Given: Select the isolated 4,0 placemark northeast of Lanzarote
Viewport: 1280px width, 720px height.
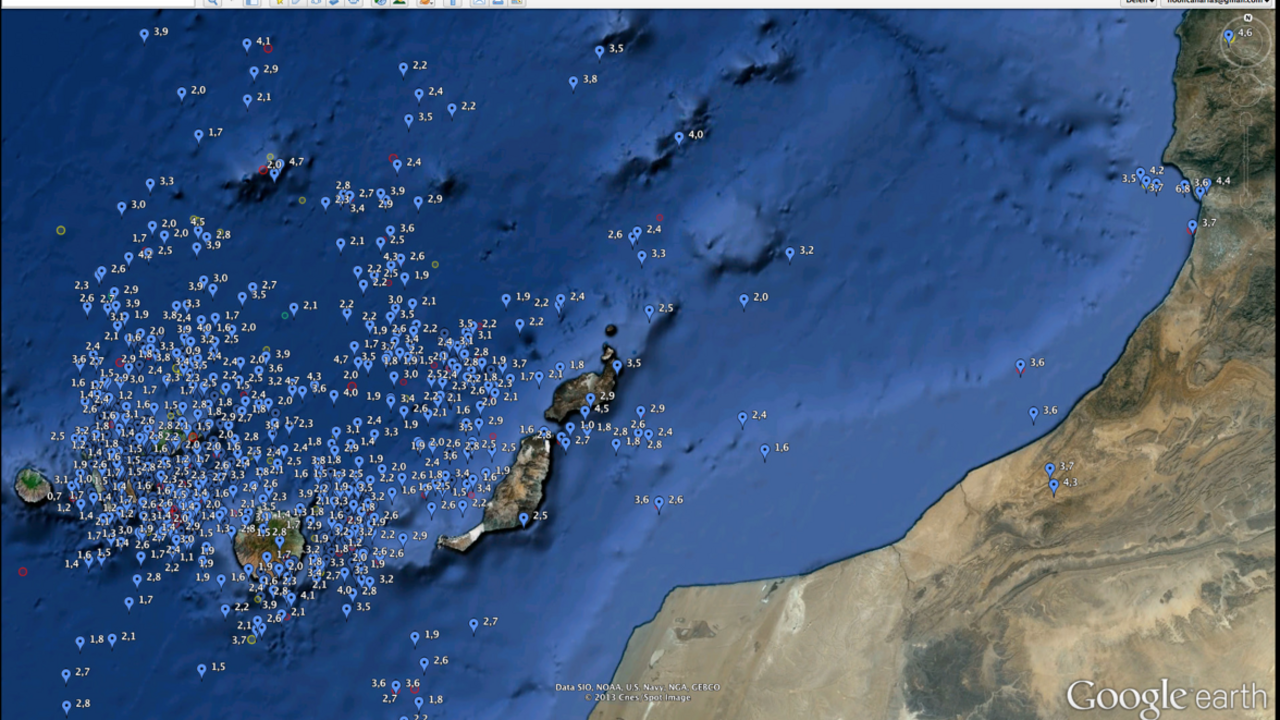Looking at the screenshot, I should click(x=679, y=138).
